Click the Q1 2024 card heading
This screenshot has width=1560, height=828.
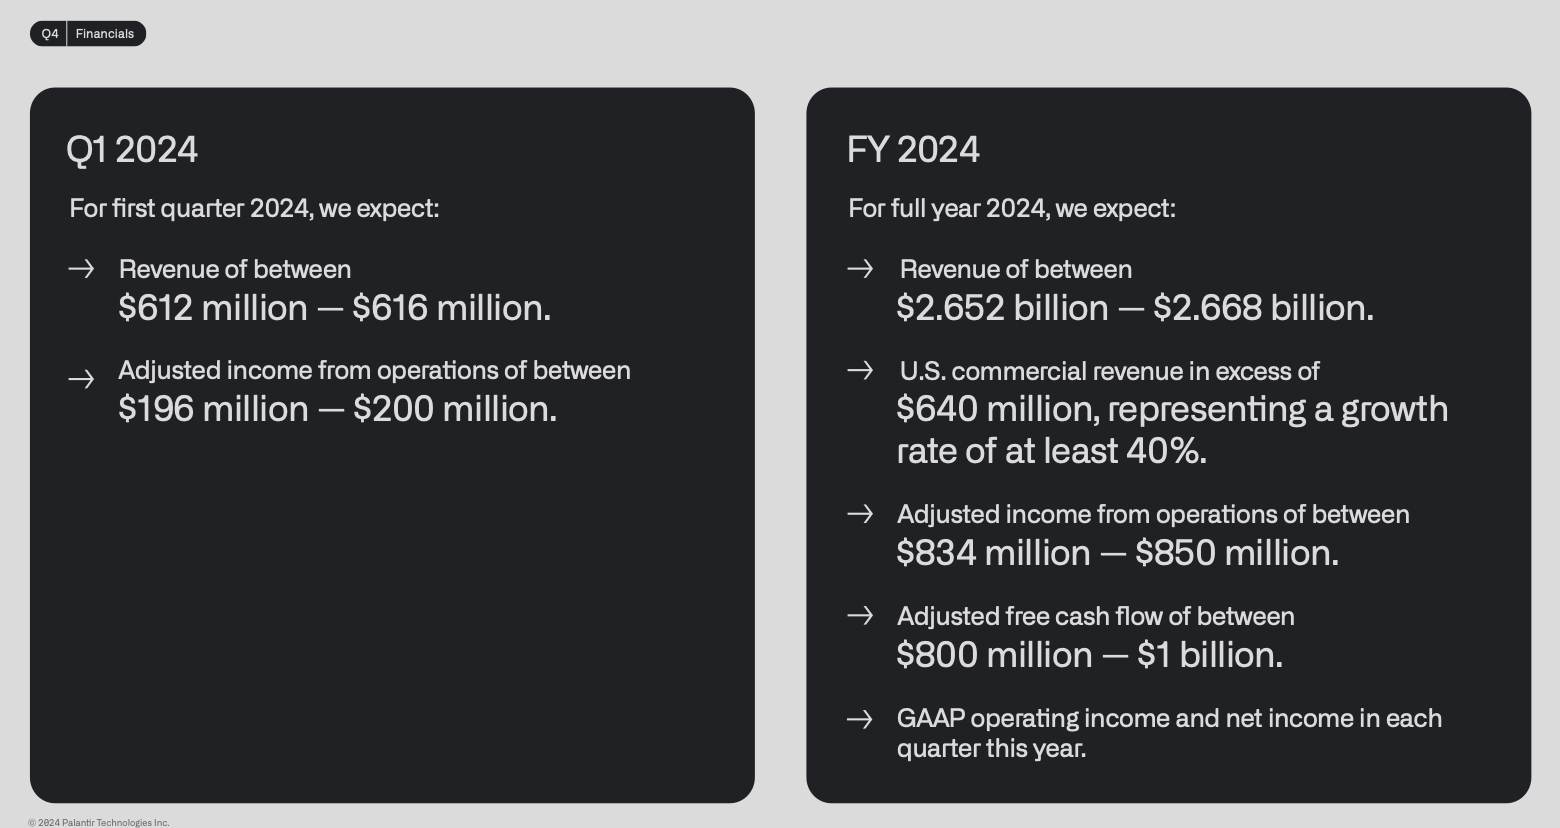click(132, 150)
